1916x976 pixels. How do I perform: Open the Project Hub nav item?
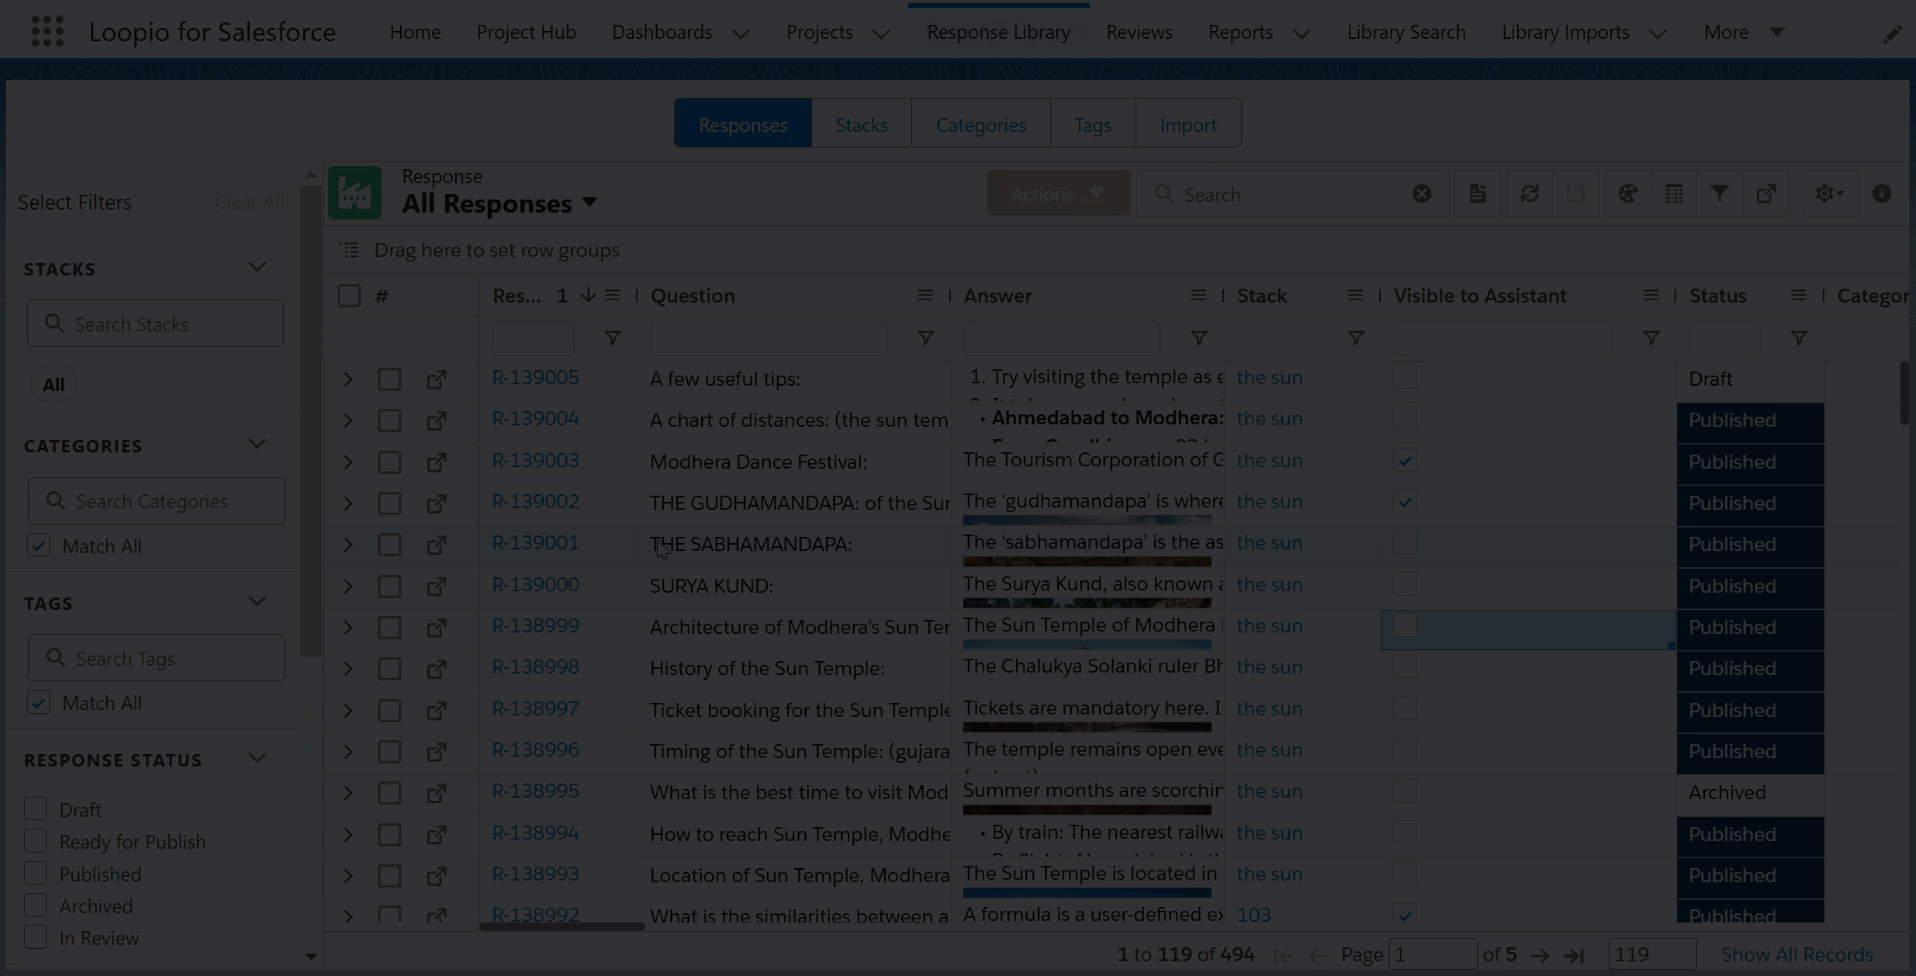coord(526,32)
